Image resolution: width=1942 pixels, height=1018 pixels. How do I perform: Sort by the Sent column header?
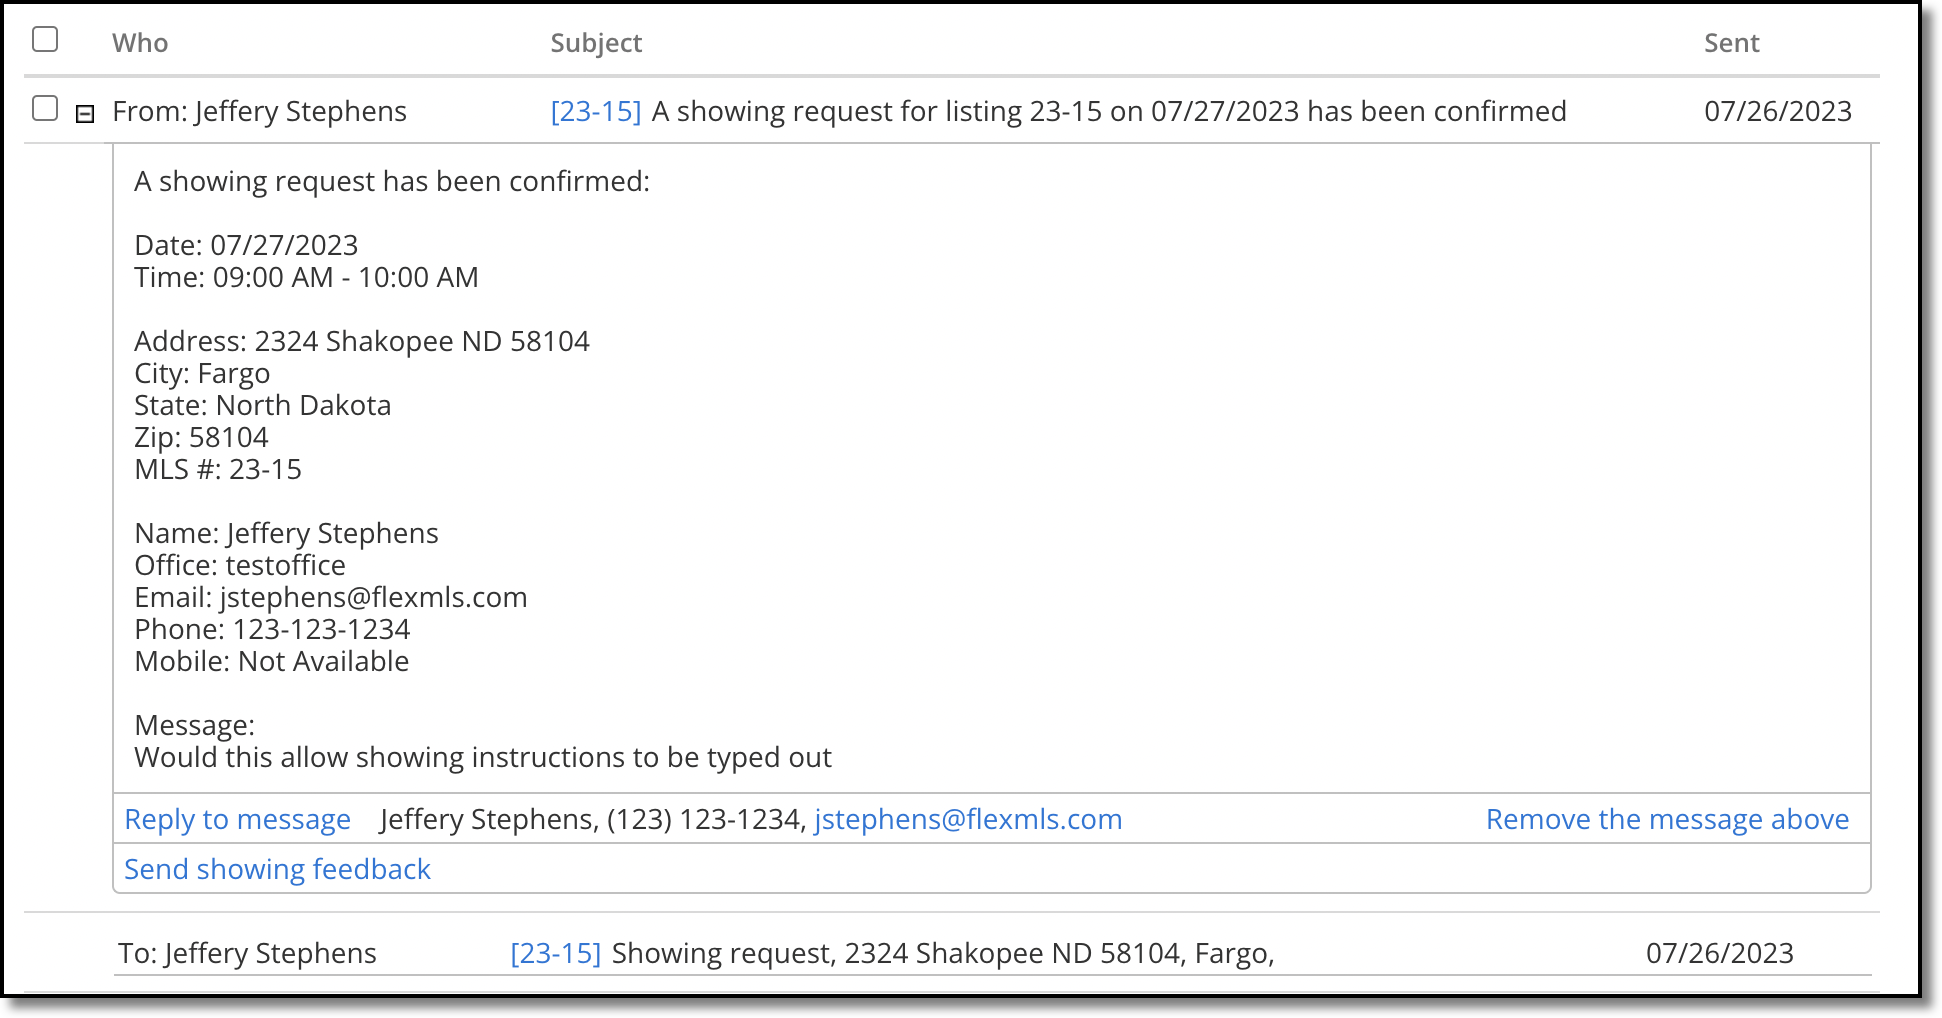pyautogui.click(x=1732, y=43)
